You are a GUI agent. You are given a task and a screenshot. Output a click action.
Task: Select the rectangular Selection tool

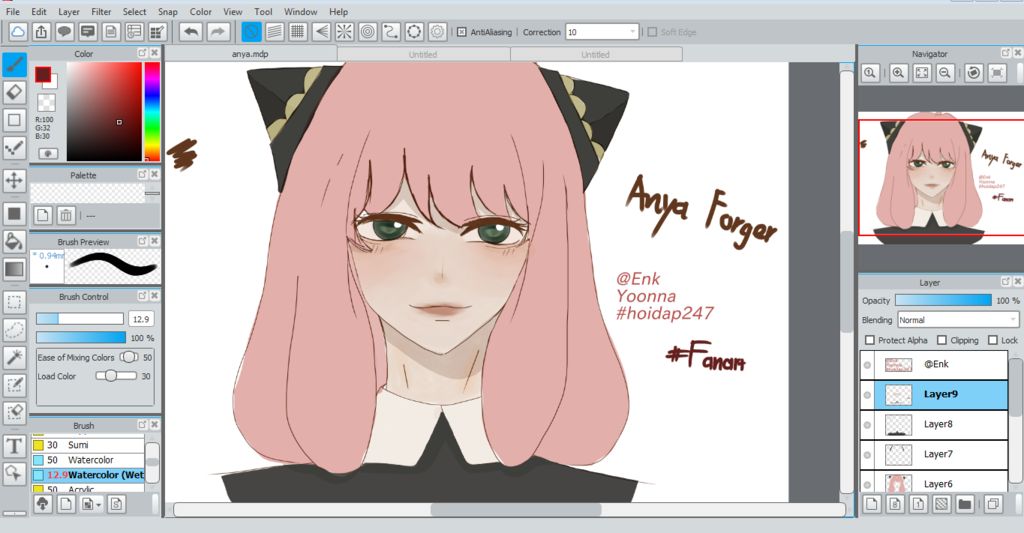tap(14, 302)
